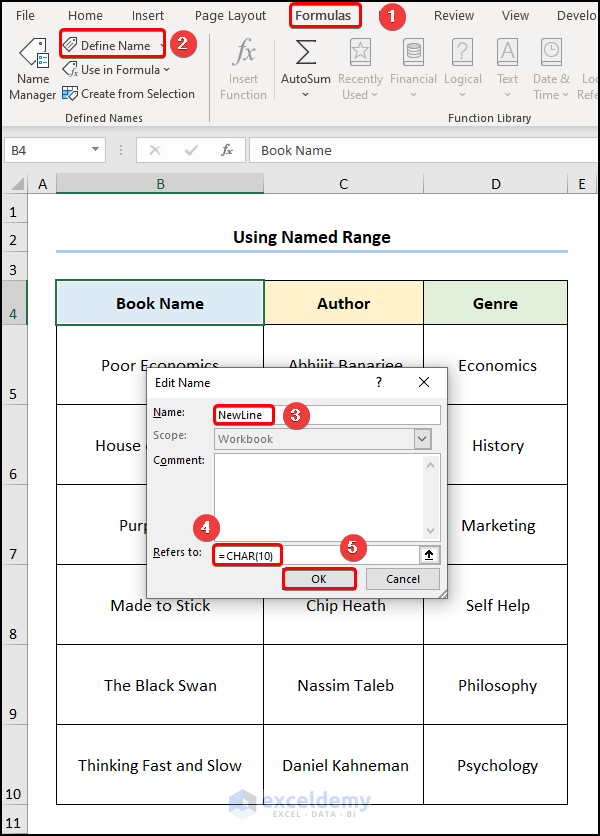Expand the Define Name dropdown arrow
This screenshot has width=600, height=836.
tap(163, 46)
